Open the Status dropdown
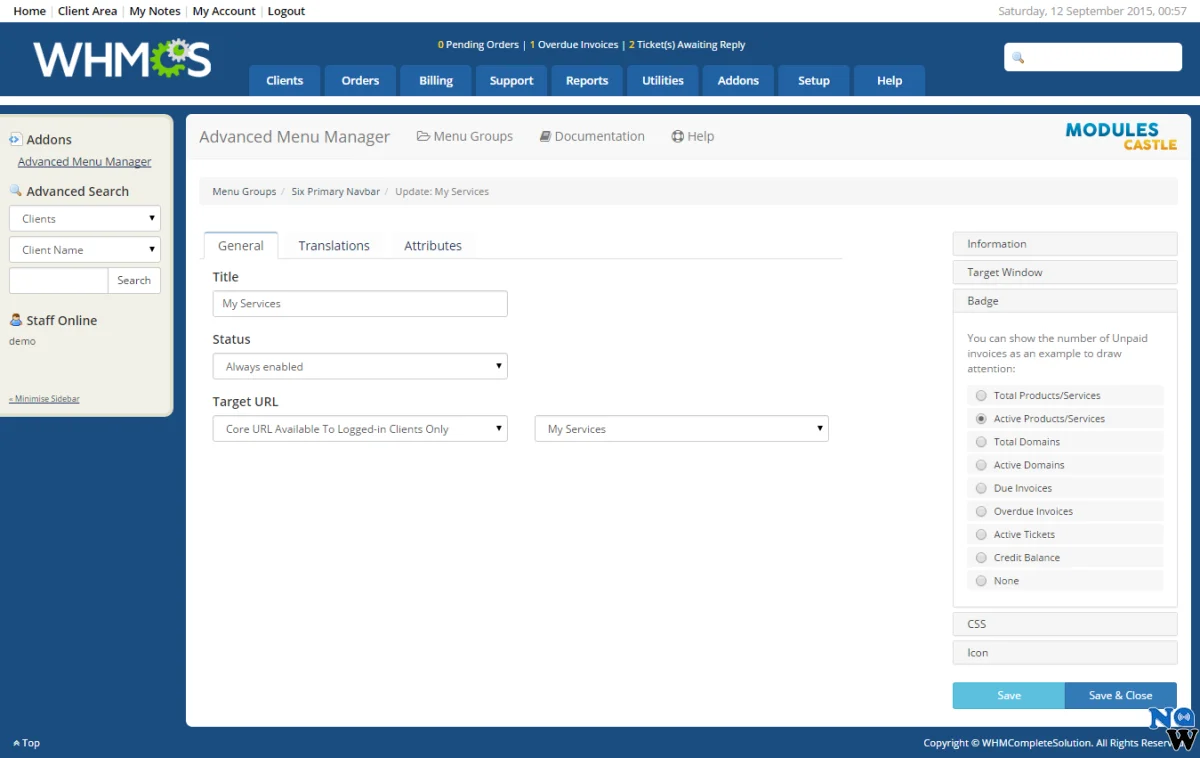This screenshot has height=758, width=1200. coord(360,367)
